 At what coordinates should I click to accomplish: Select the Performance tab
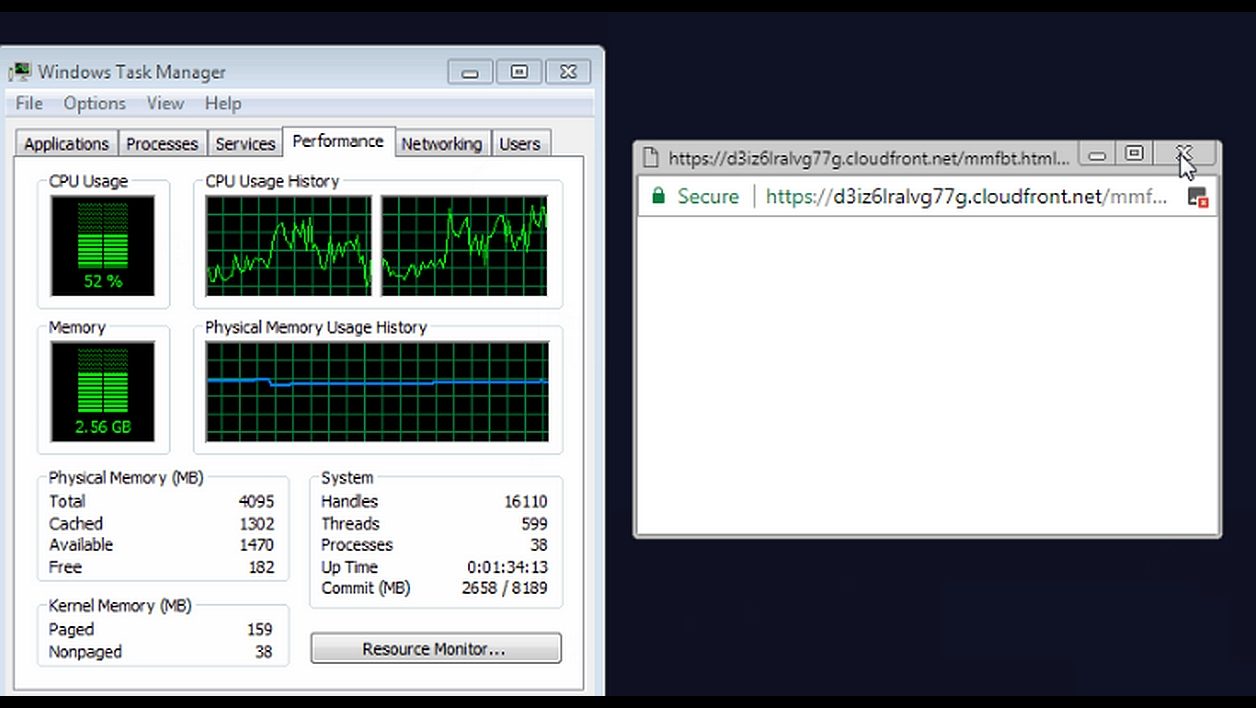coord(338,142)
